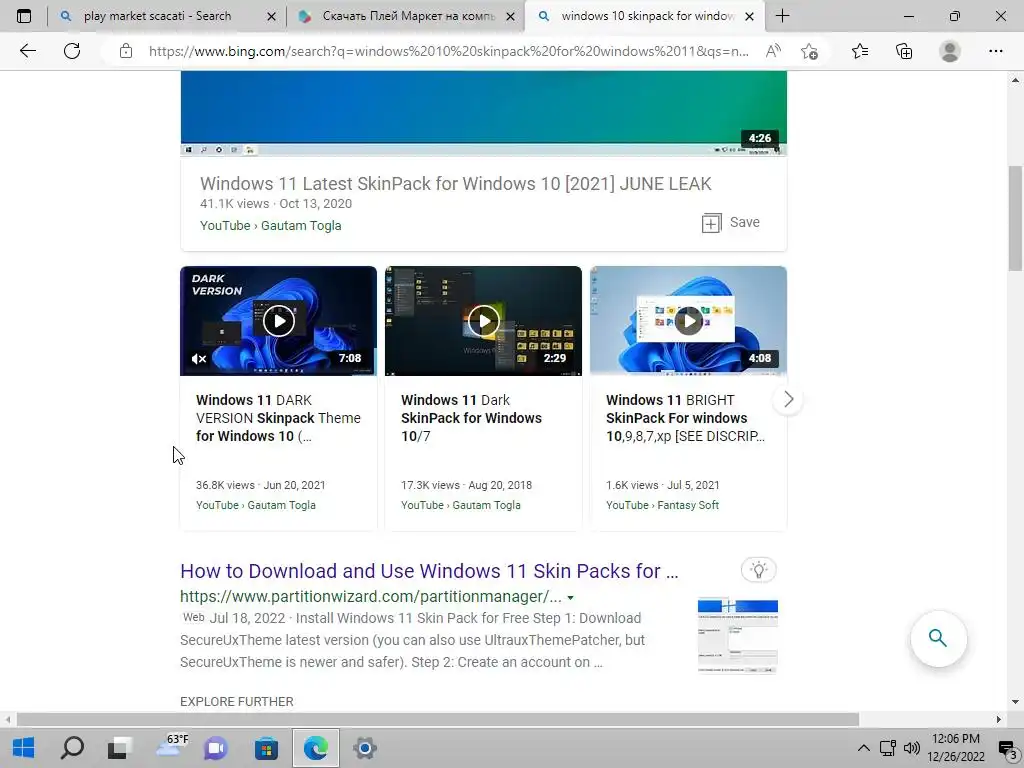This screenshot has height=768, width=1024.
Task: Open Read aloud icon in address bar
Action: [773, 51]
